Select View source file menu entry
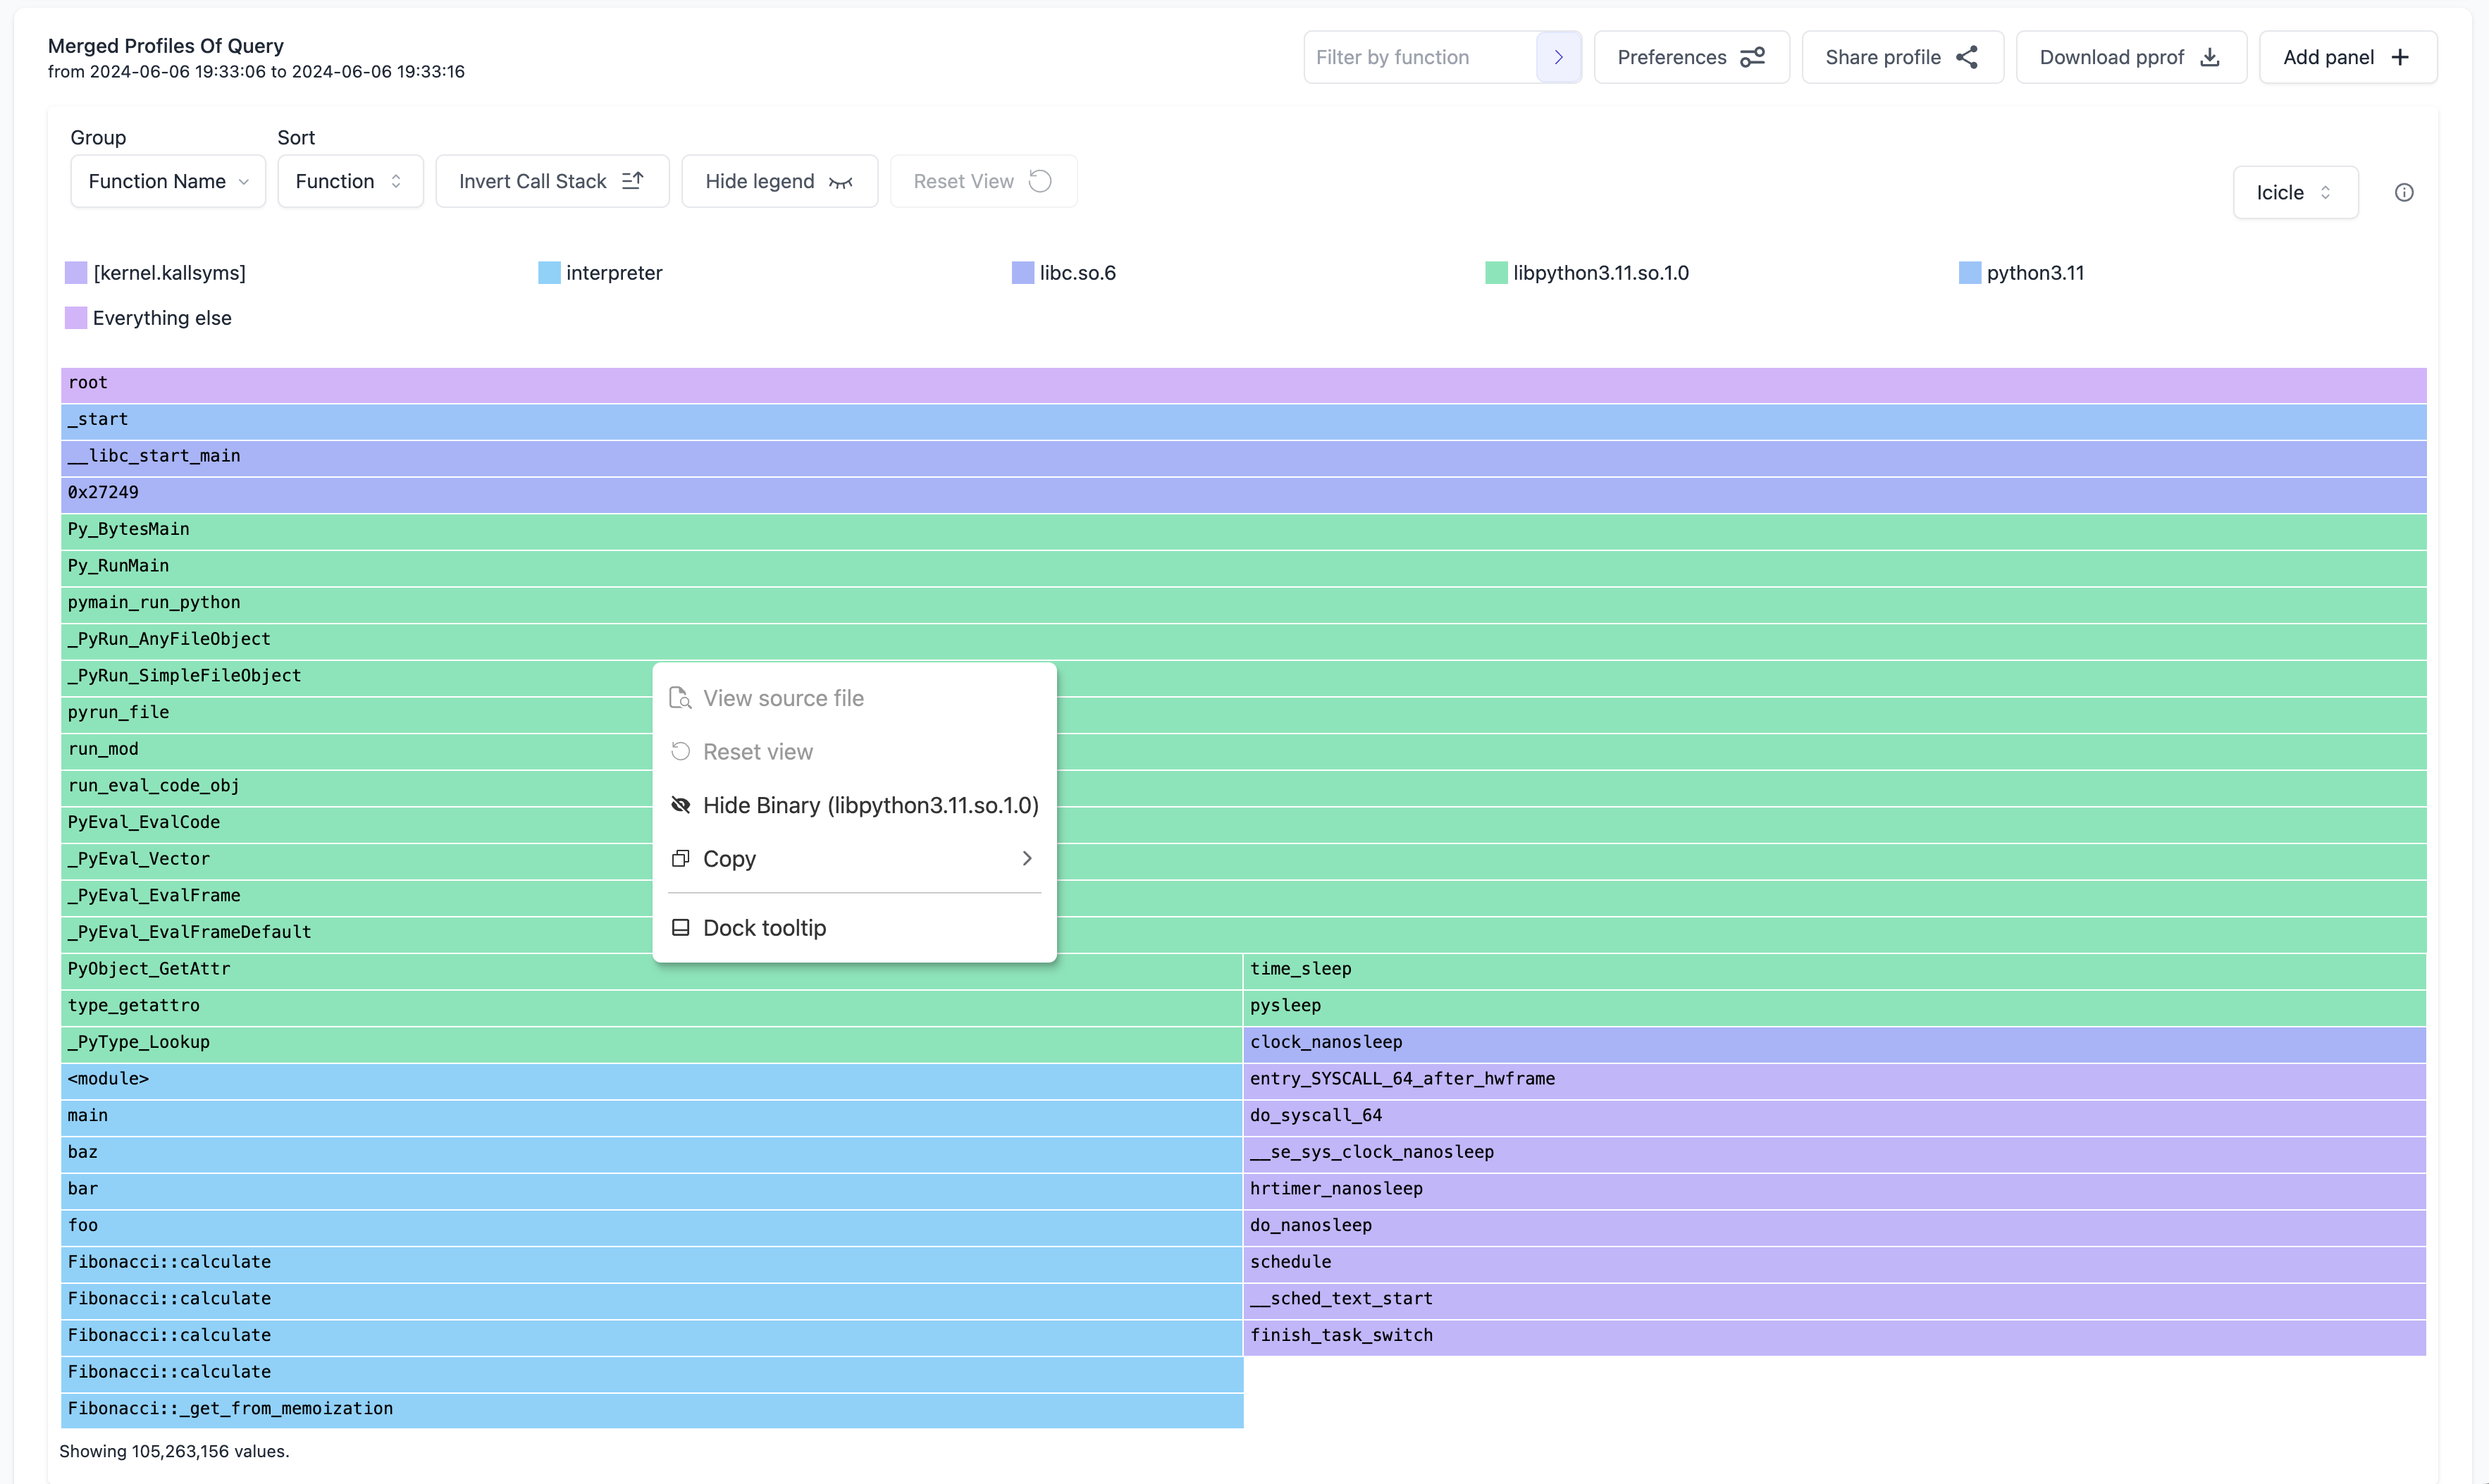Viewport: 2489px width, 1484px height. (782, 698)
